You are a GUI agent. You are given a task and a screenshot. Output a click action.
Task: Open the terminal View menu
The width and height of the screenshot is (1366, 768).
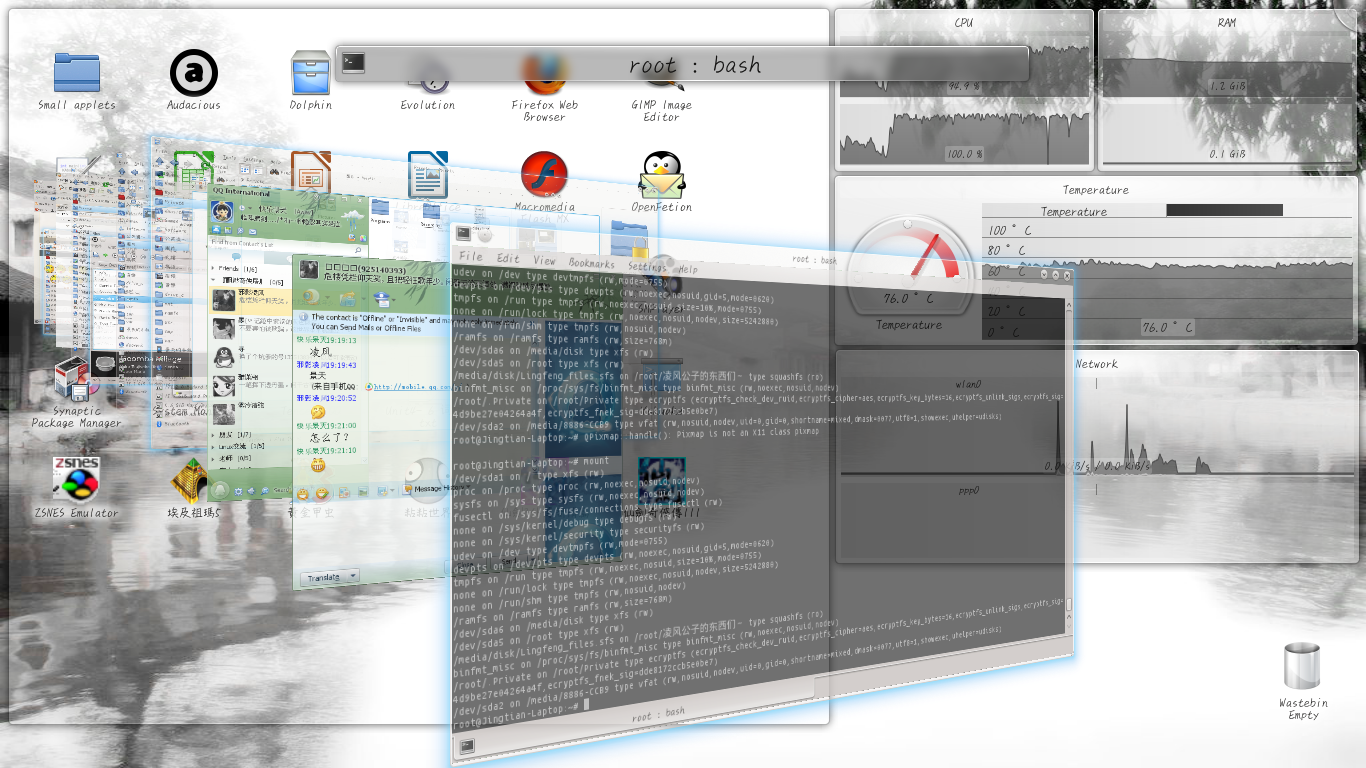(x=545, y=261)
